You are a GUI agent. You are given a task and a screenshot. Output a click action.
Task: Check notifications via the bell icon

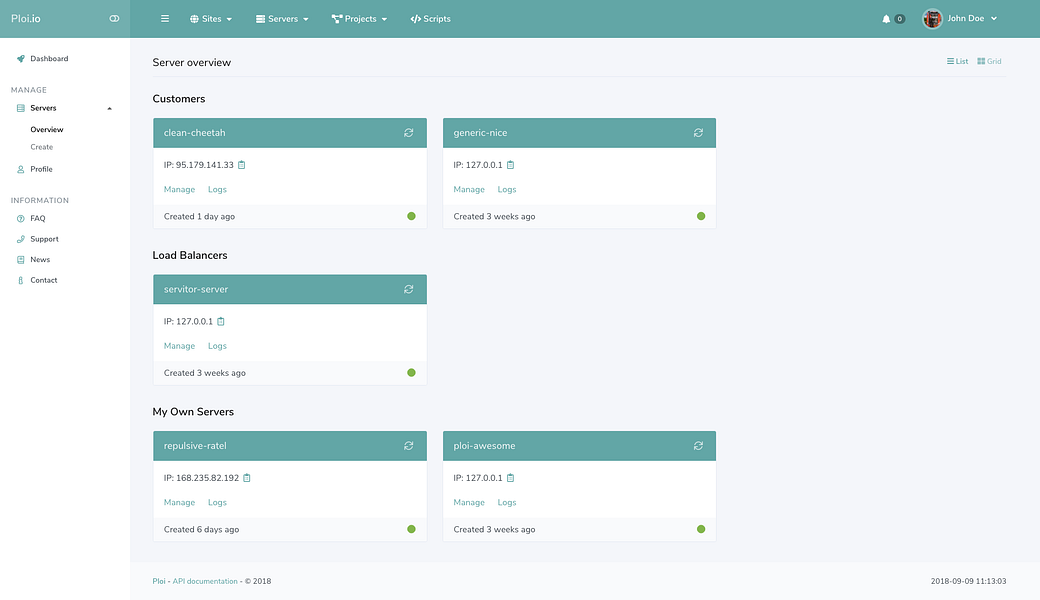[885, 17]
